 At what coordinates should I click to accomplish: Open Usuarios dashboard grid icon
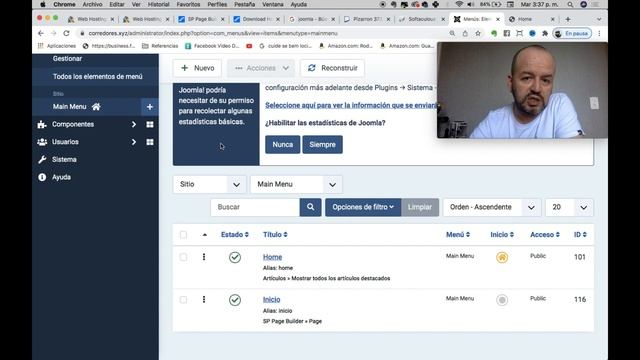150,142
